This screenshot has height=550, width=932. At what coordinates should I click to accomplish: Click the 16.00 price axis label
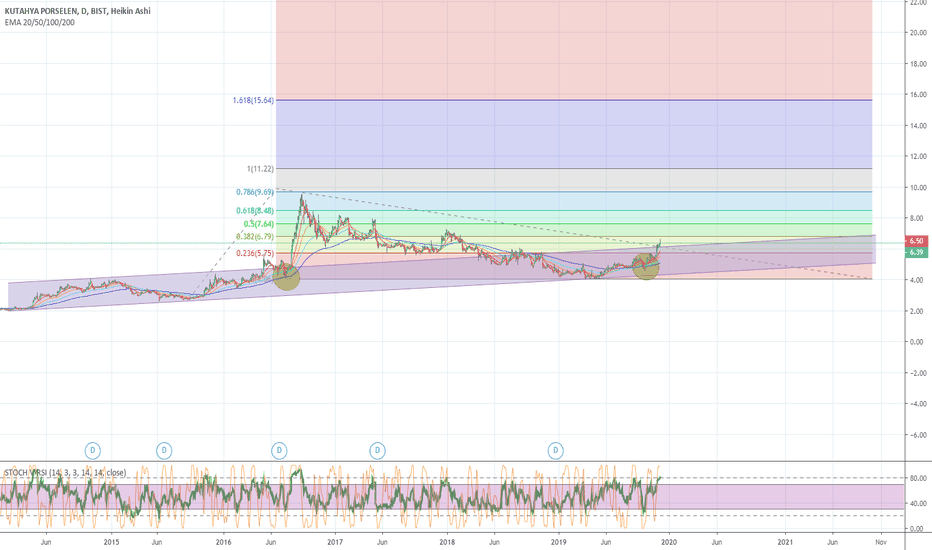(x=918, y=95)
